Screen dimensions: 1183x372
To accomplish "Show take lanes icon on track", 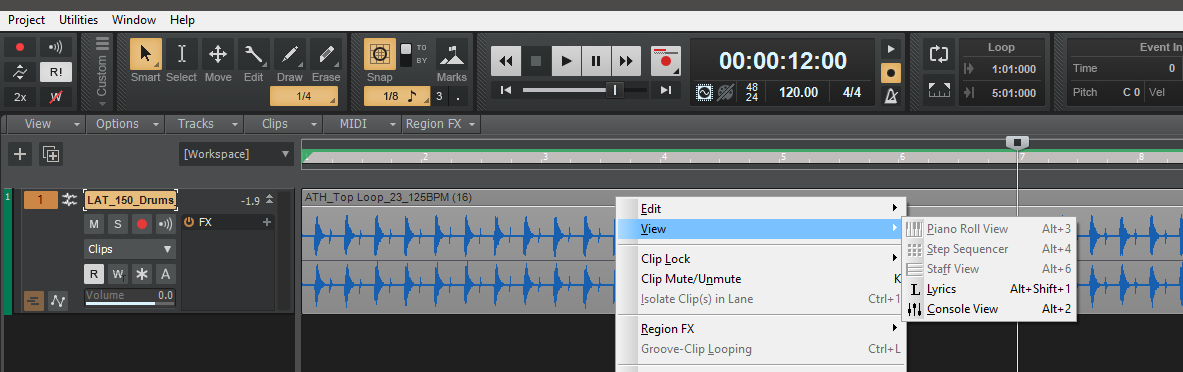I will 34,301.
